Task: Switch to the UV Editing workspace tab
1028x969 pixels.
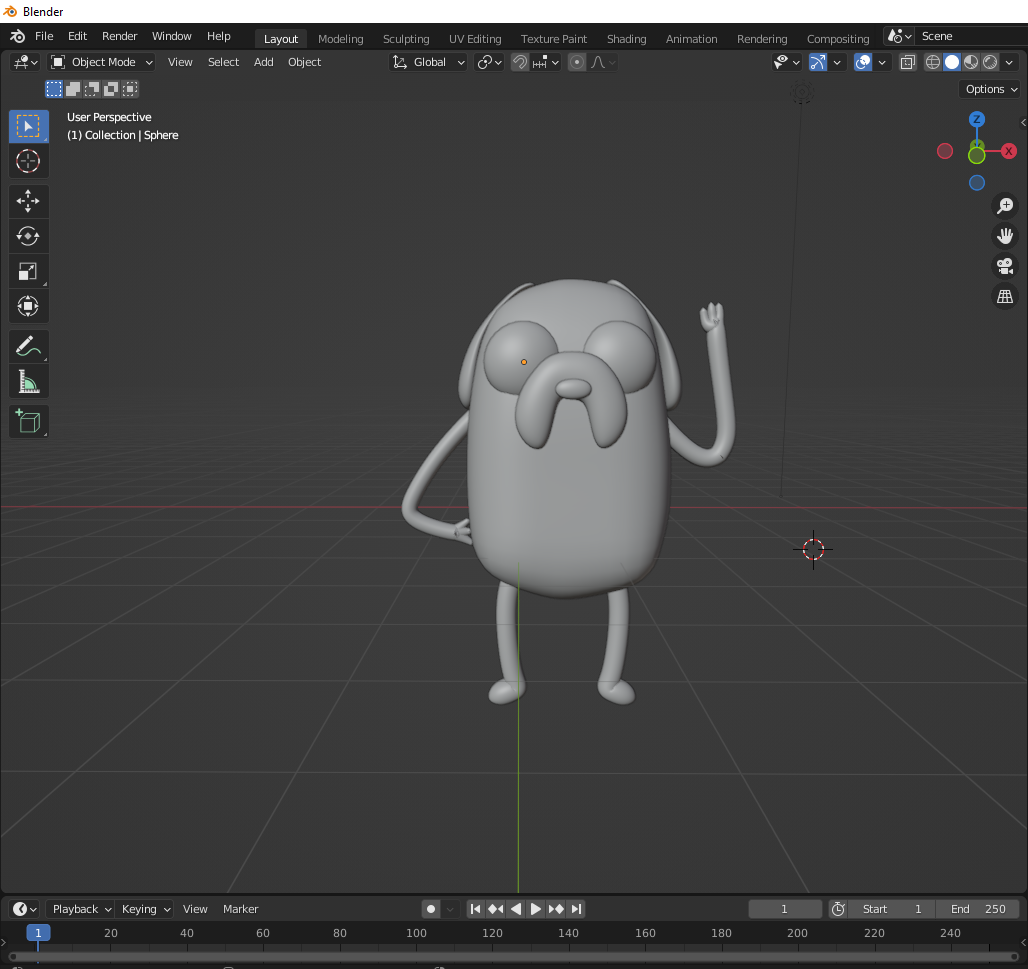Action: [475, 39]
